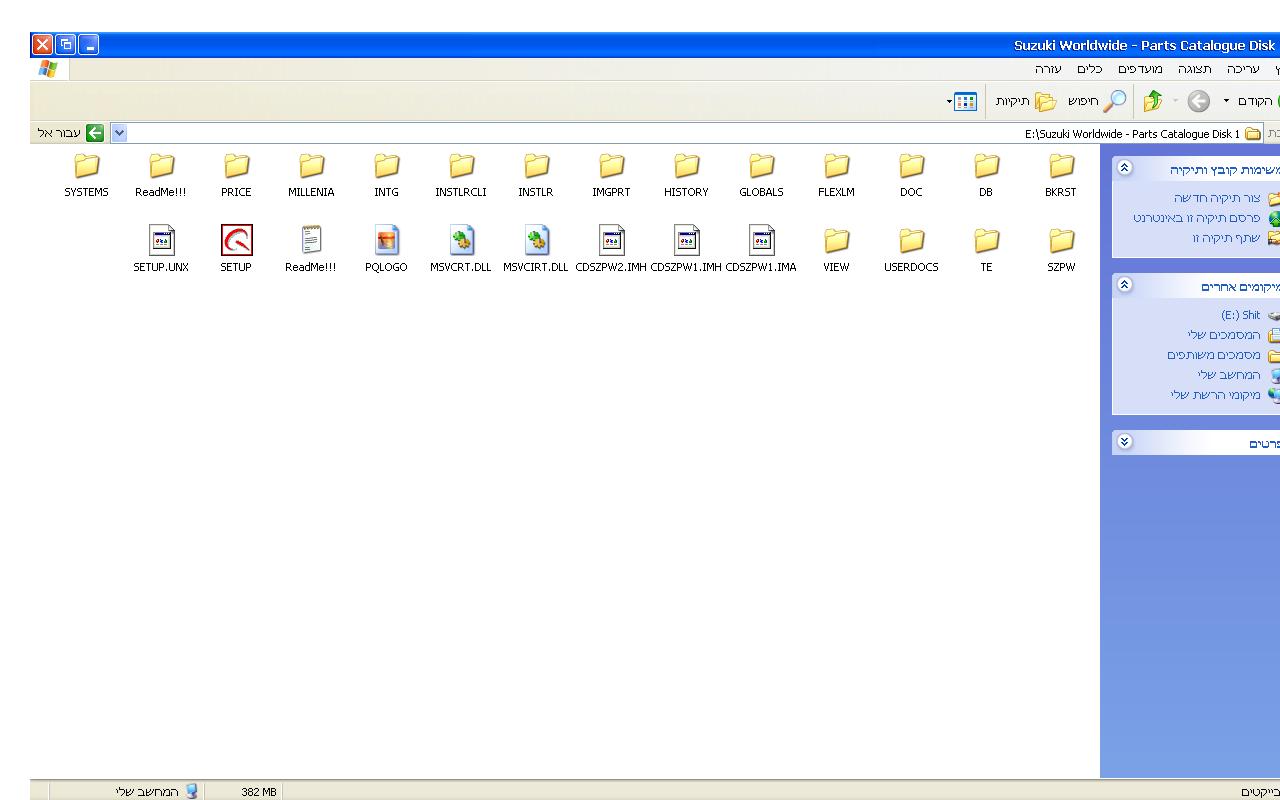Click the search (חיפוש) toolbar button

pyautogui.click(x=1098, y=101)
